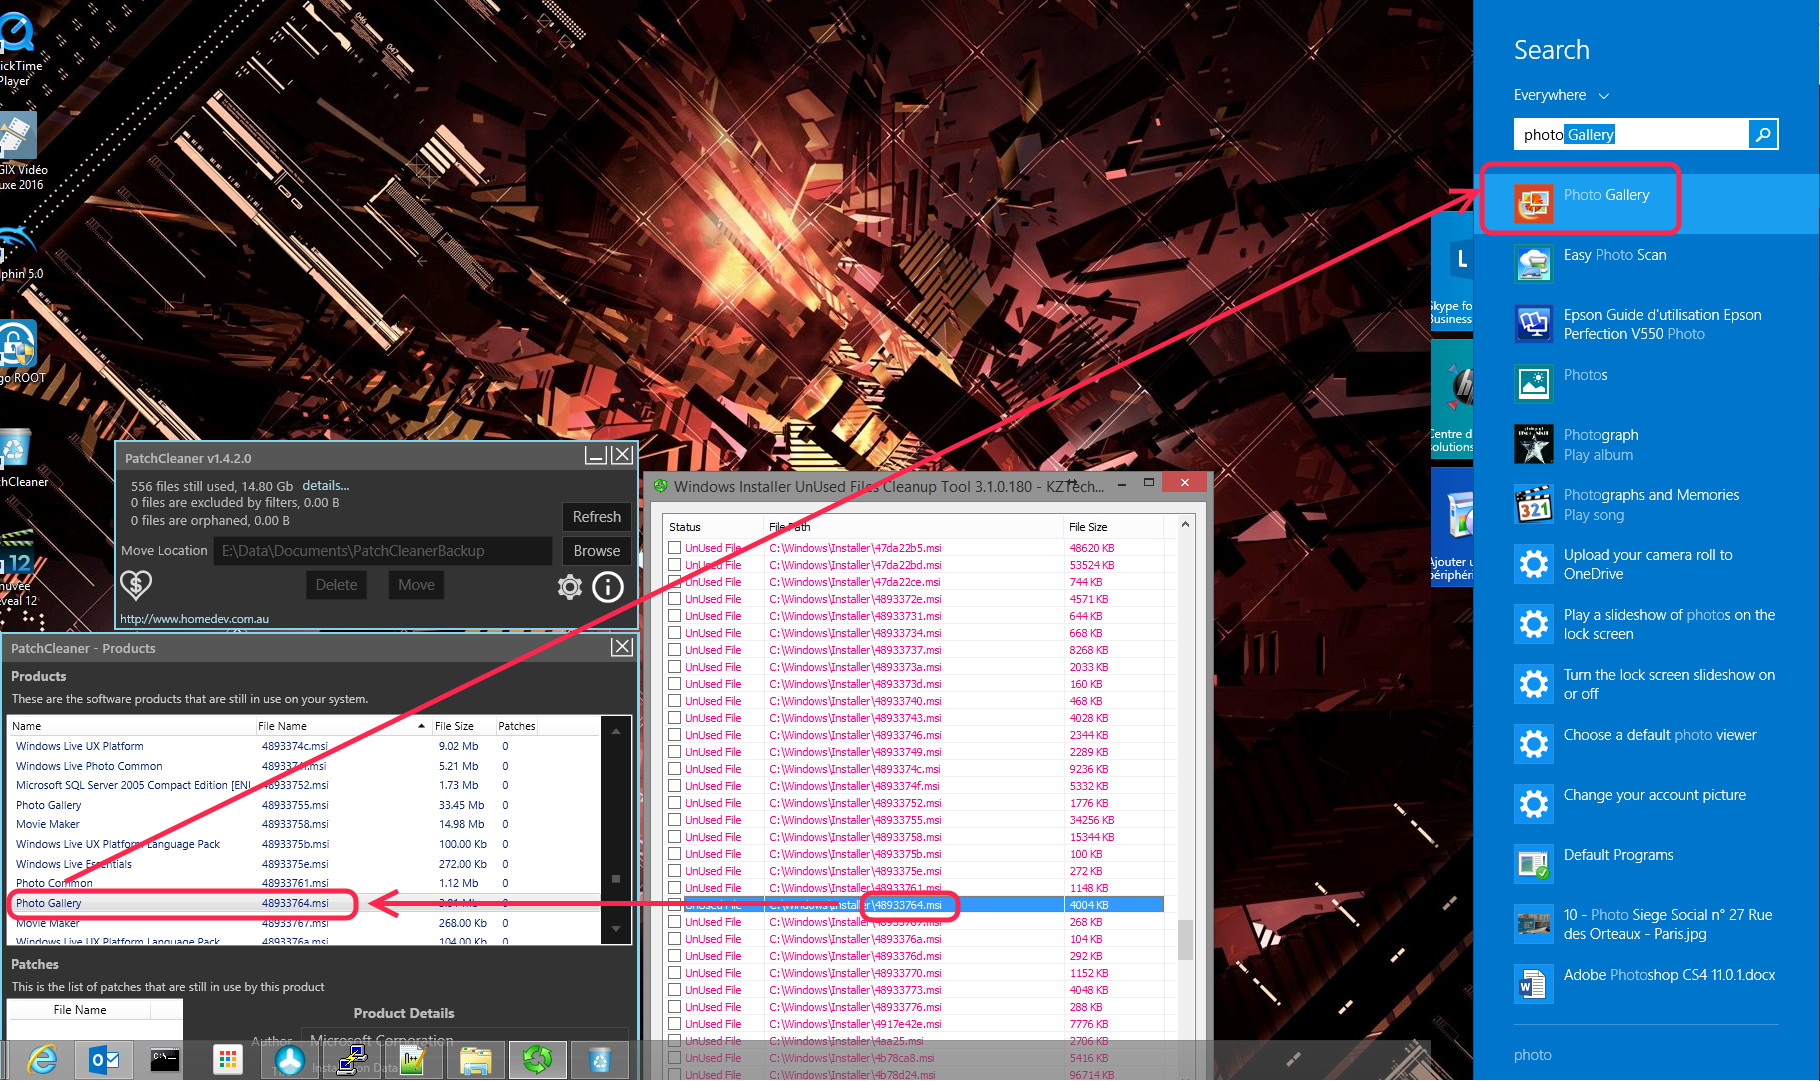The image size is (1820, 1081).
Task: Click scroll-down arrow of Products list
Action: tap(616, 929)
